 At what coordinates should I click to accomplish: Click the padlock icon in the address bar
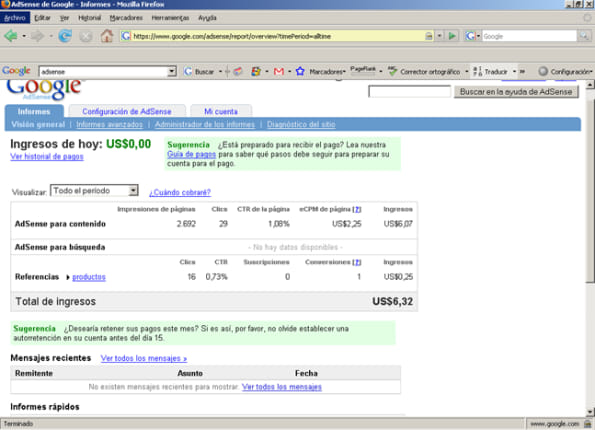(x=428, y=36)
